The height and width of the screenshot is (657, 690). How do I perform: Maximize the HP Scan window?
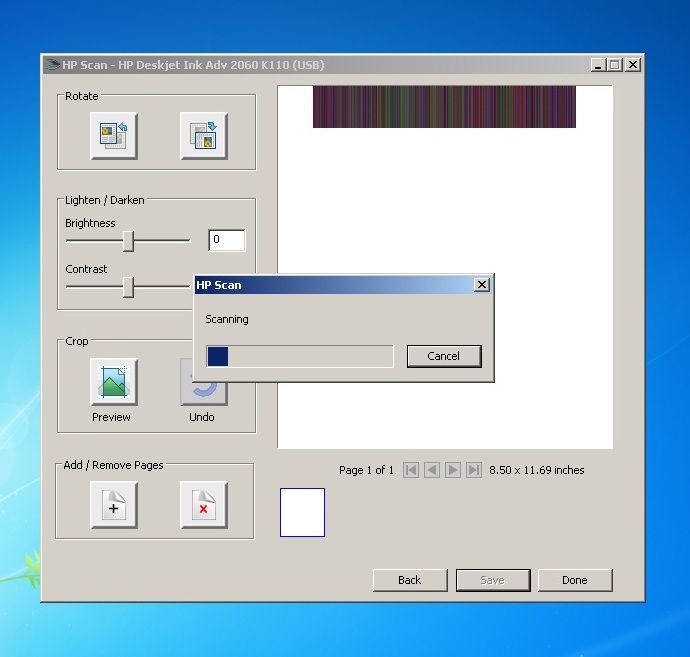[614, 65]
